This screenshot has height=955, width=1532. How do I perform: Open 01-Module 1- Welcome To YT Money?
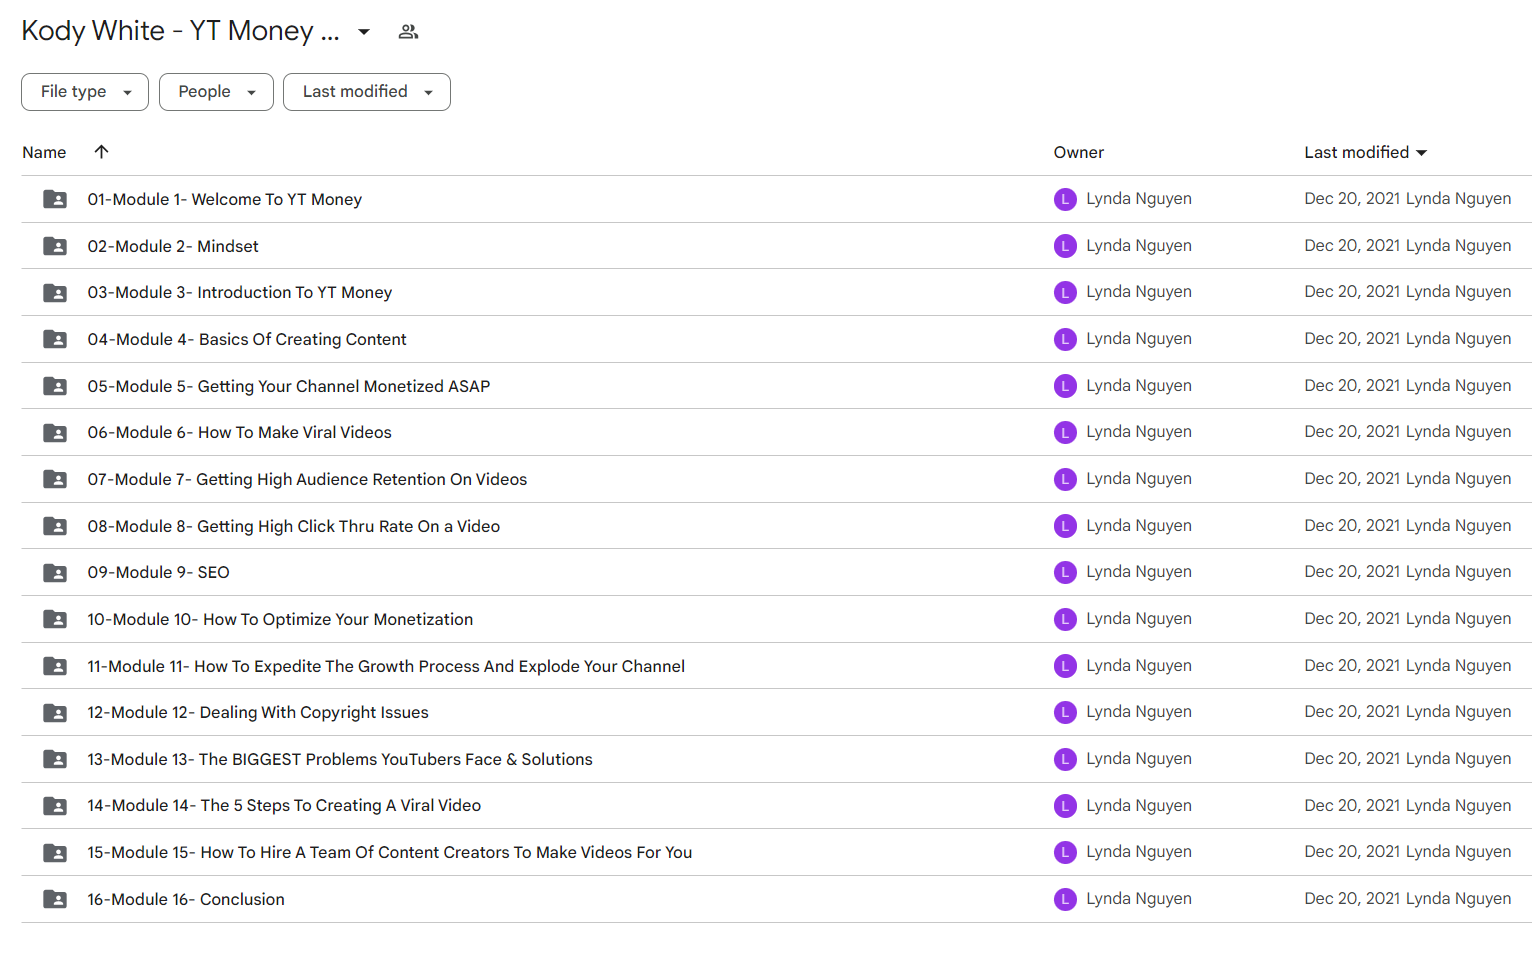coord(224,199)
